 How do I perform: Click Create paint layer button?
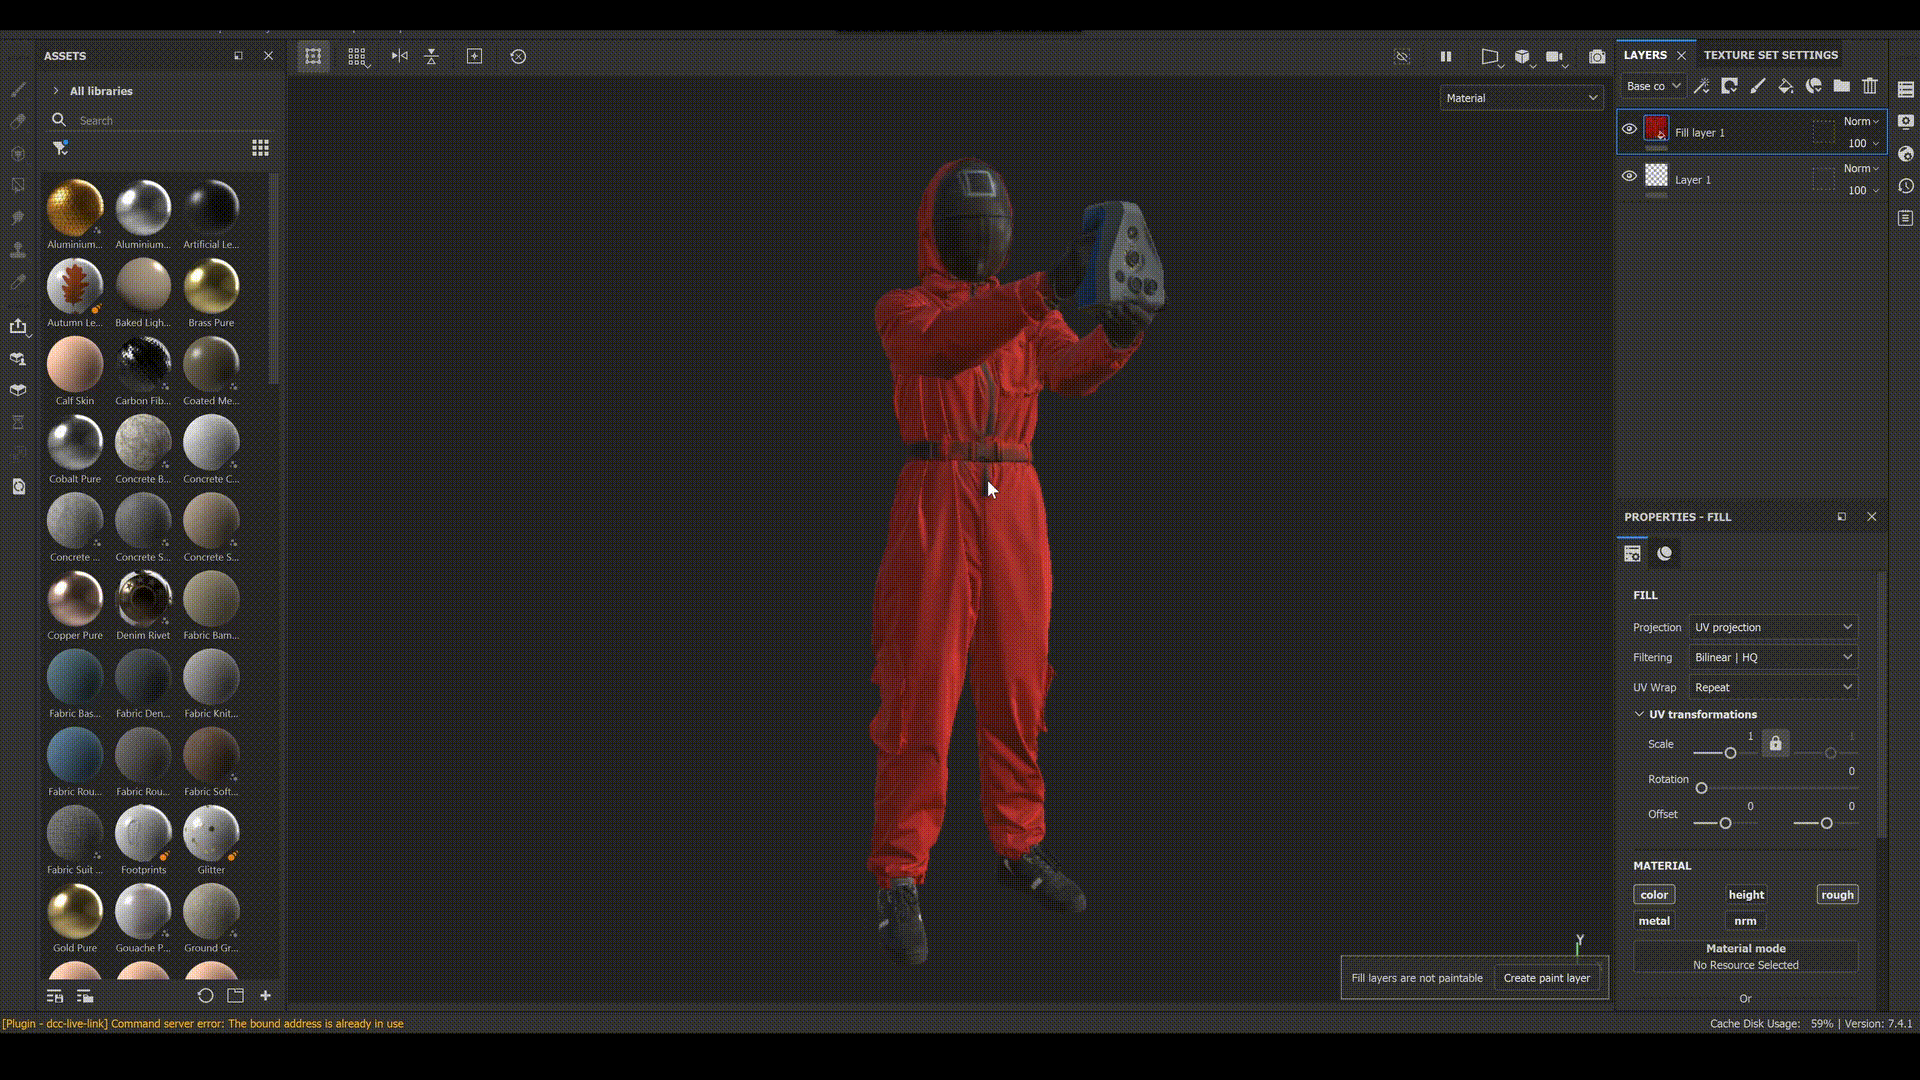tap(1546, 978)
